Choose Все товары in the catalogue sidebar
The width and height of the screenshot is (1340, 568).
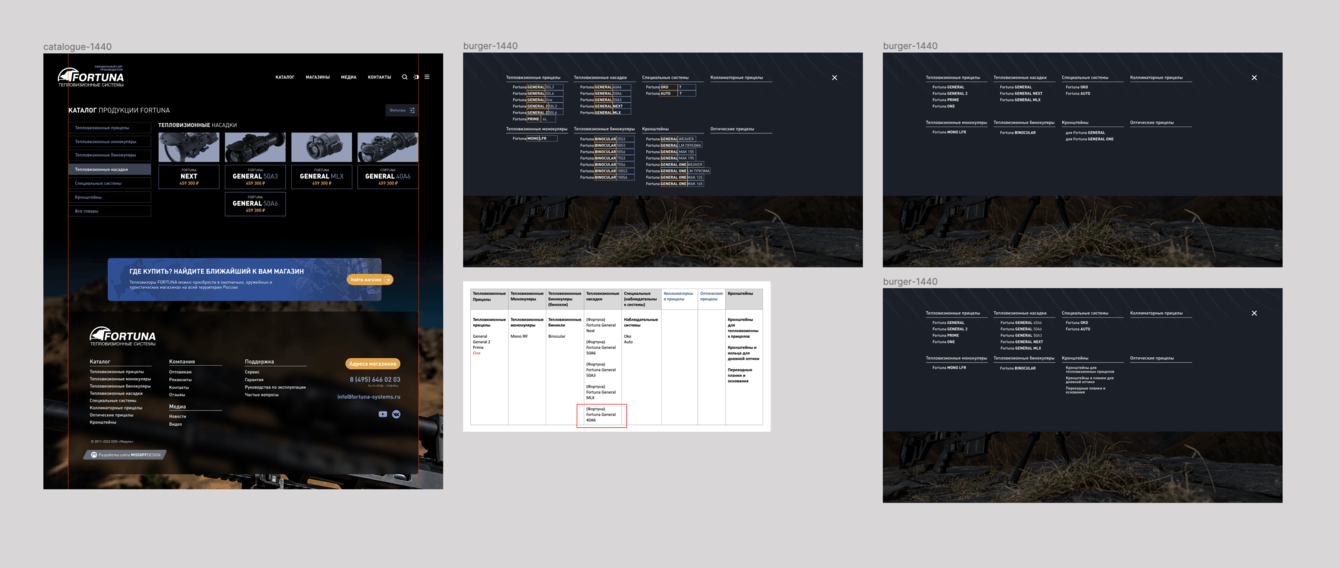pos(110,212)
